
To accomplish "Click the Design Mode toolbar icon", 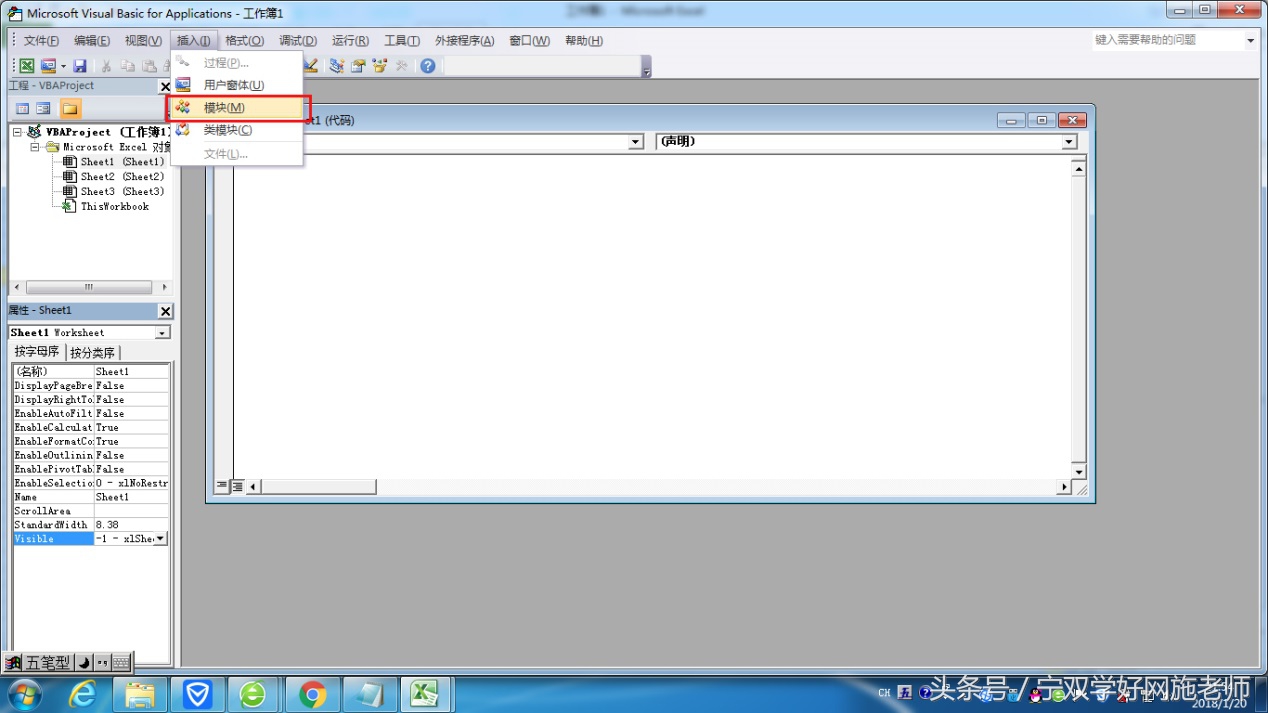I will click(311, 66).
